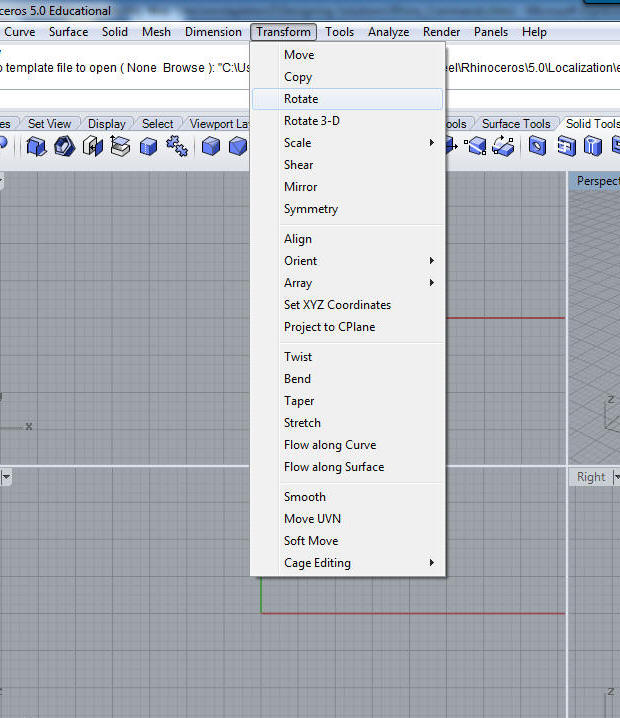Click the Right viewport title label
The width and height of the screenshot is (620, 718).
pos(591,477)
